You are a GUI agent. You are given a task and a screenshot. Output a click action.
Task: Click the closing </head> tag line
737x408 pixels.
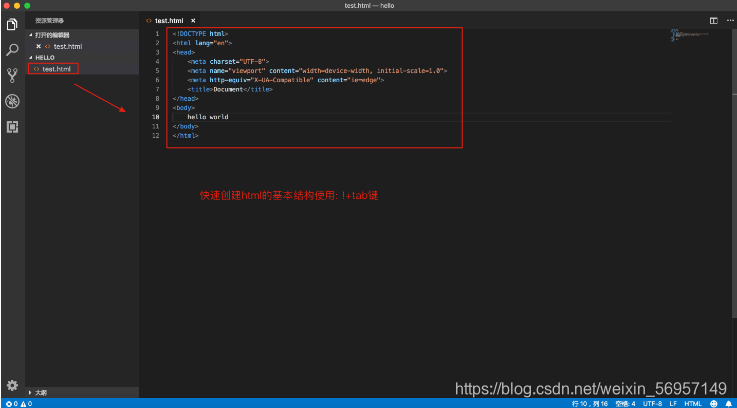pos(185,99)
